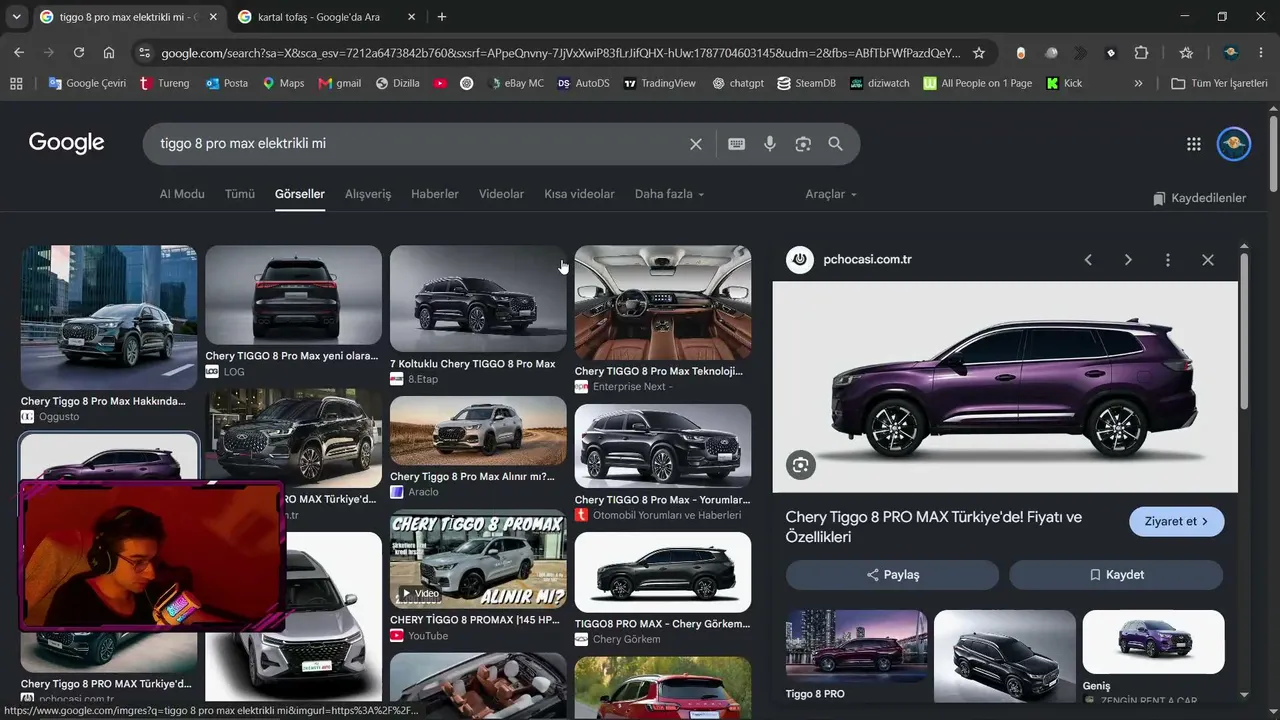Close the image preview panel
This screenshot has height=720, width=1280.
click(x=1208, y=260)
